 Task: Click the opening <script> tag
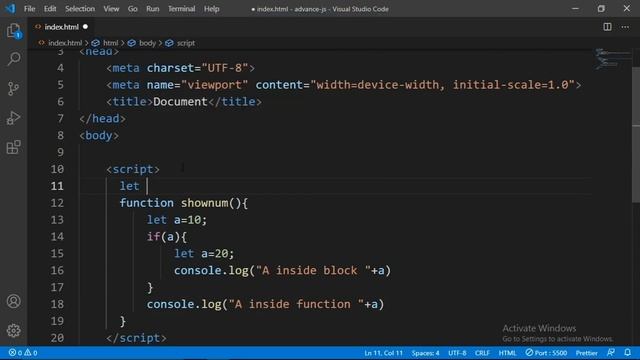[133, 169]
